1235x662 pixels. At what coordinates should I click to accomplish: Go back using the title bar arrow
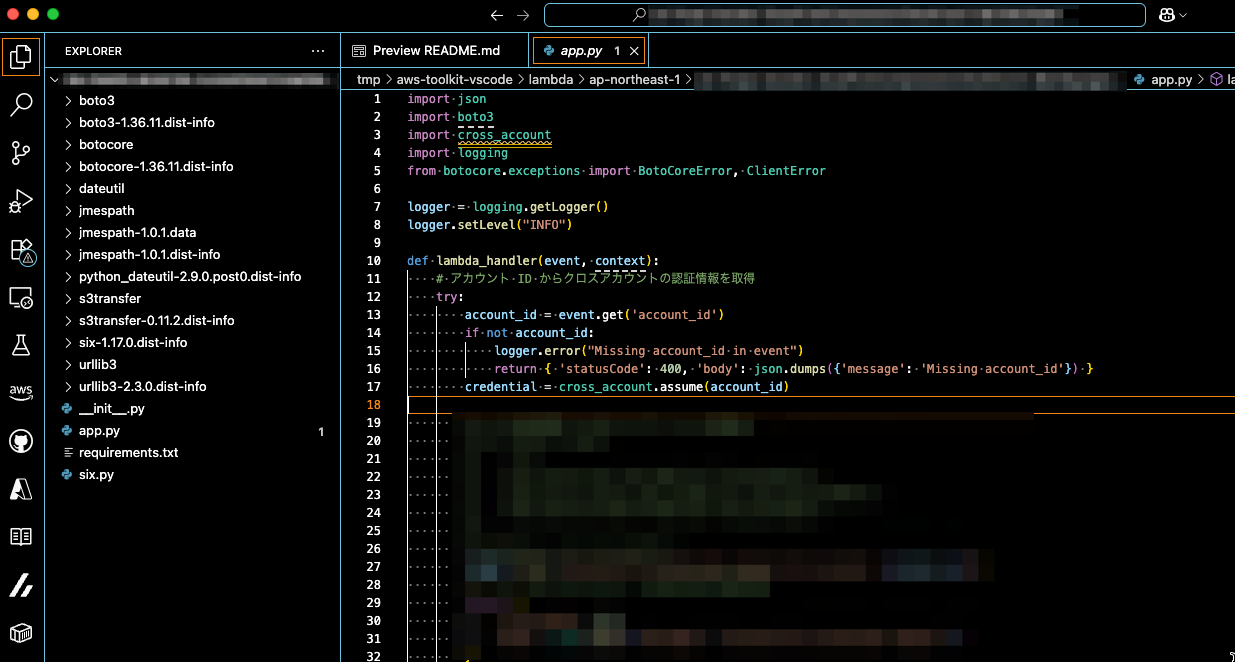[x=497, y=15]
